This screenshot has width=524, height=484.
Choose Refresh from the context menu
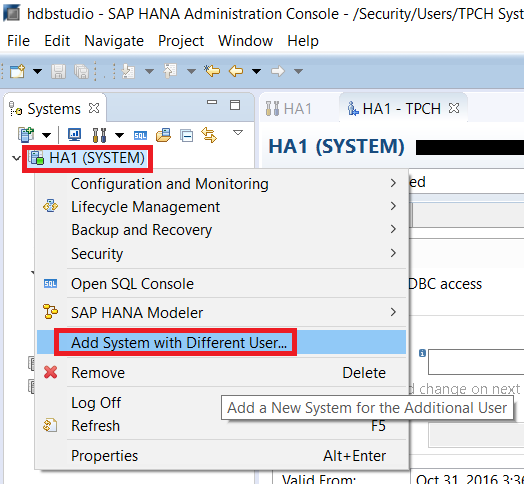click(222, 426)
